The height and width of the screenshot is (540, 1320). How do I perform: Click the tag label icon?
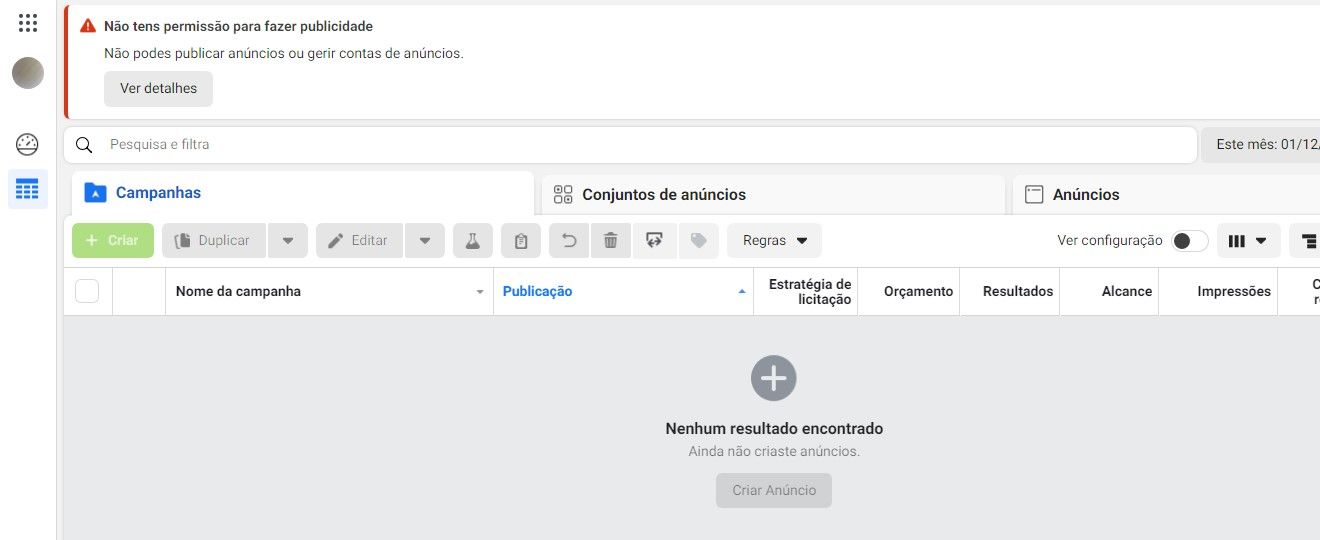tap(699, 241)
